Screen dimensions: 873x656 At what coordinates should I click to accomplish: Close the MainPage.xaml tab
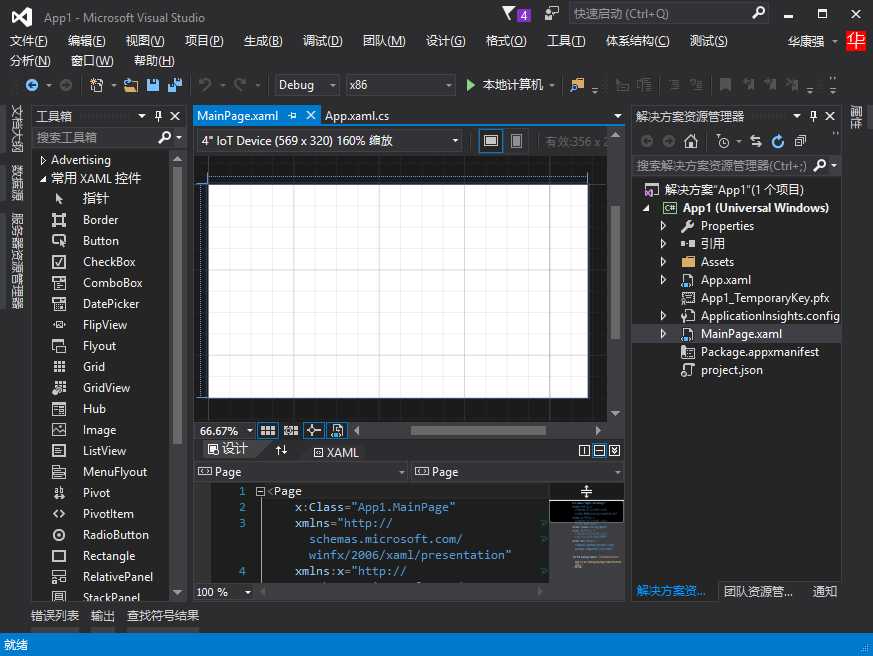pos(311,116)
